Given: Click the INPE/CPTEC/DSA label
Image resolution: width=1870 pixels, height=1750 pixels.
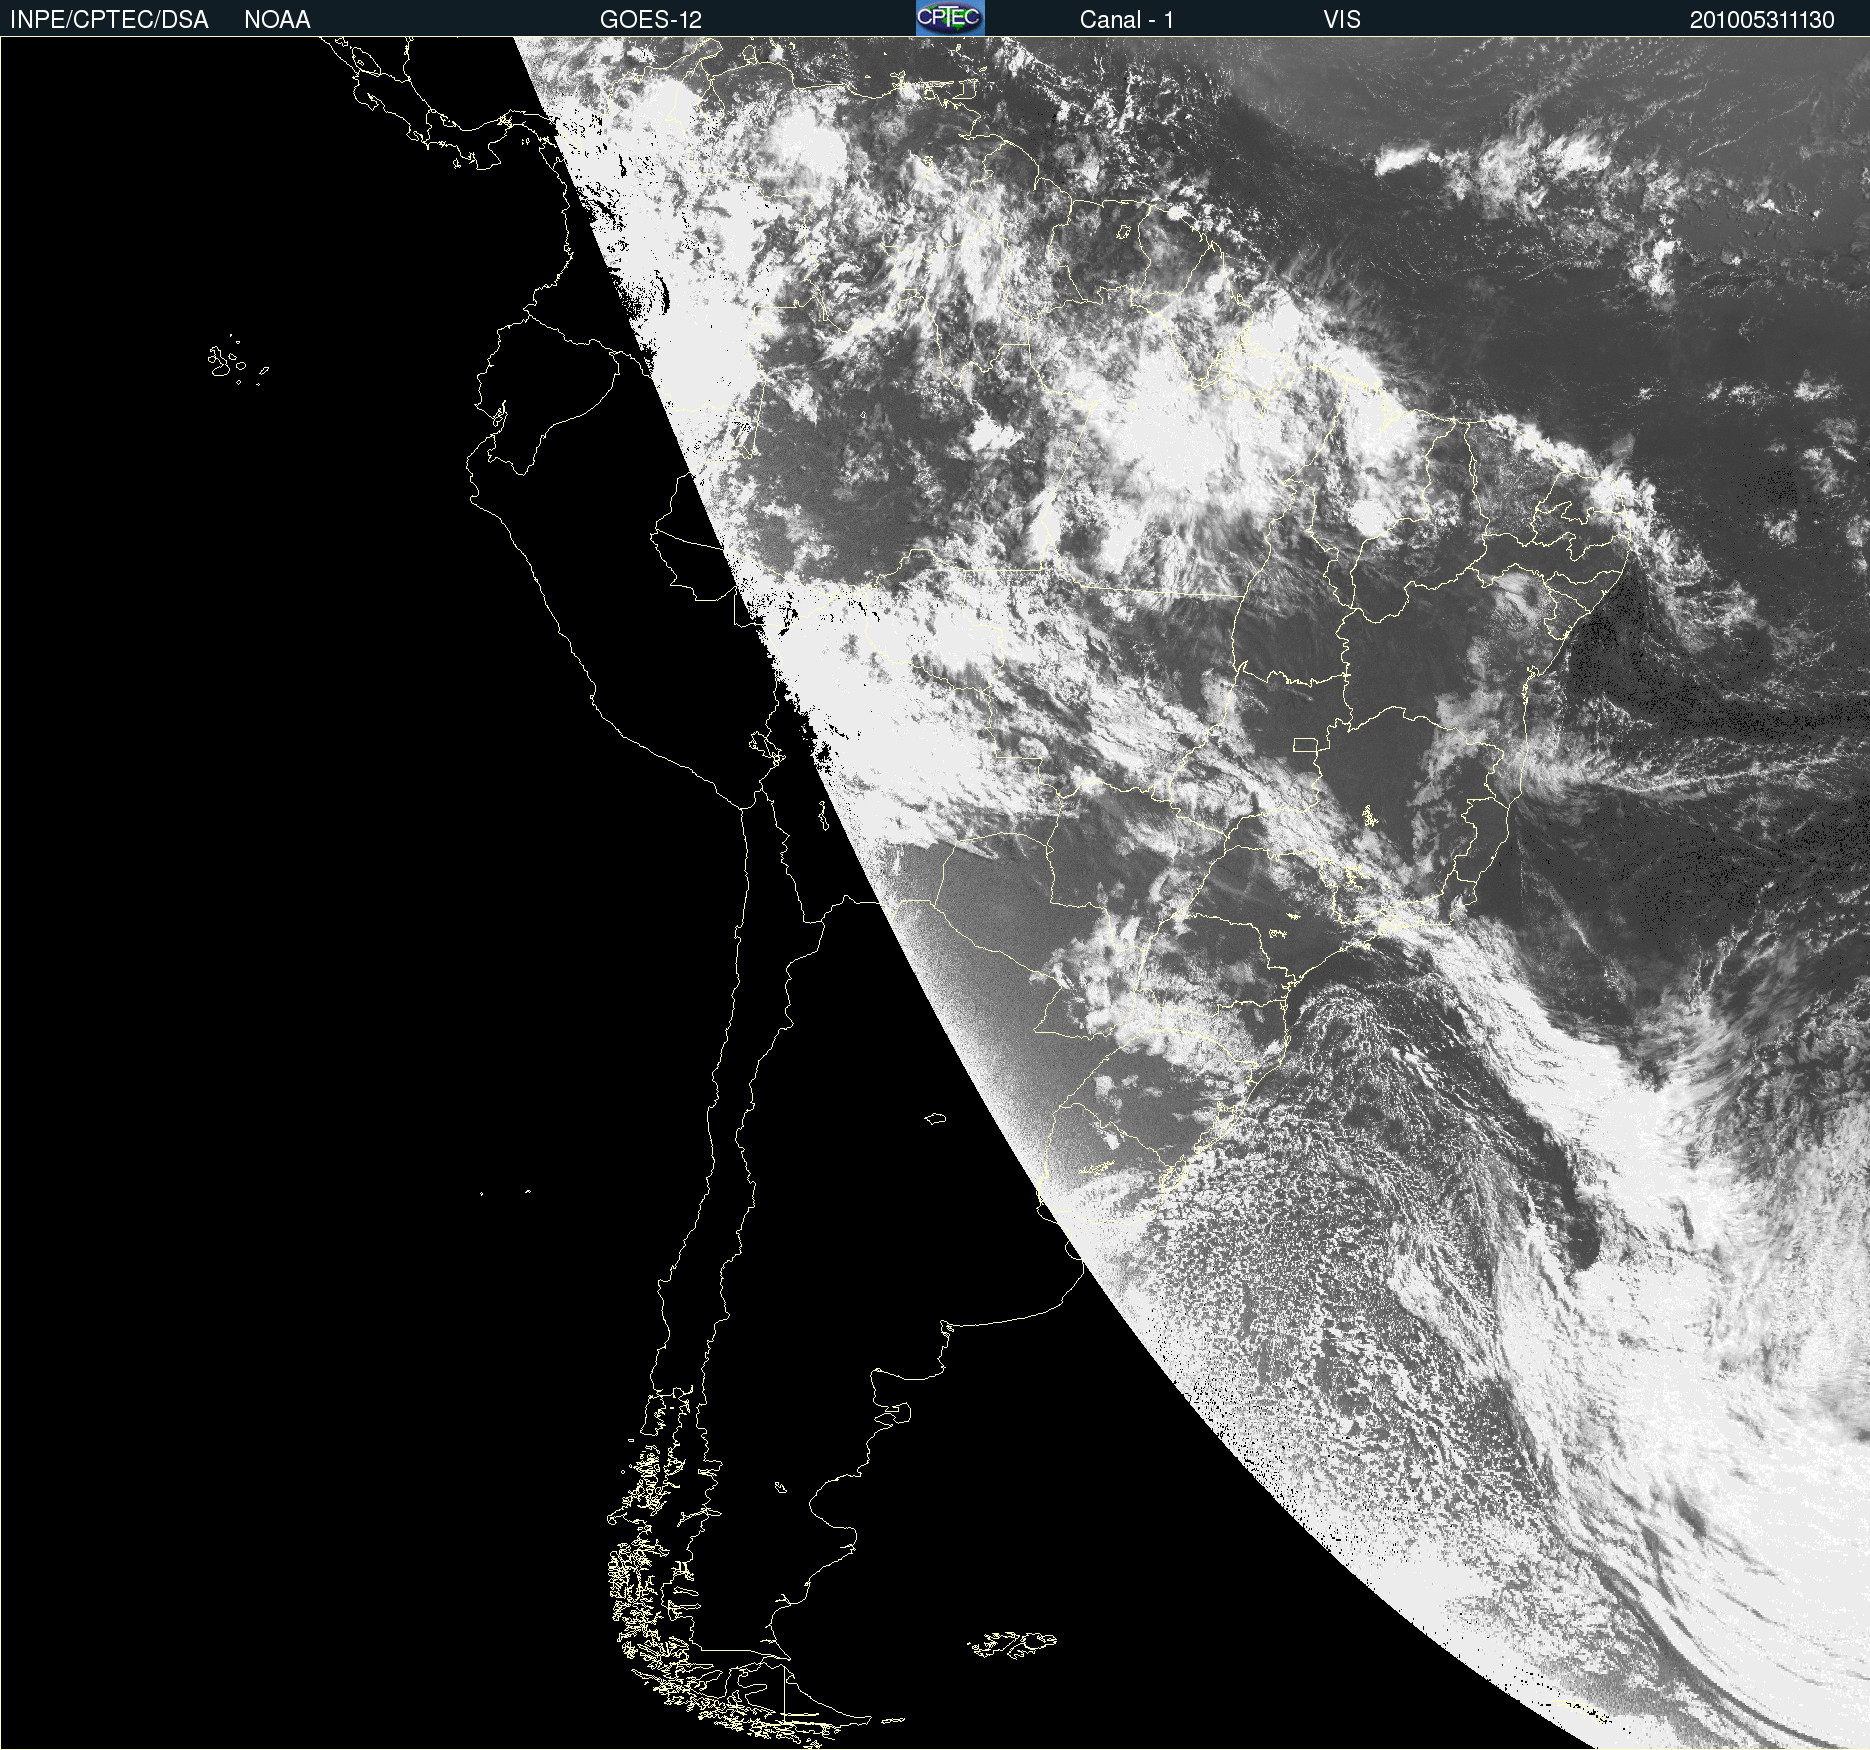Looking at the screenshot, I should 109,20.
